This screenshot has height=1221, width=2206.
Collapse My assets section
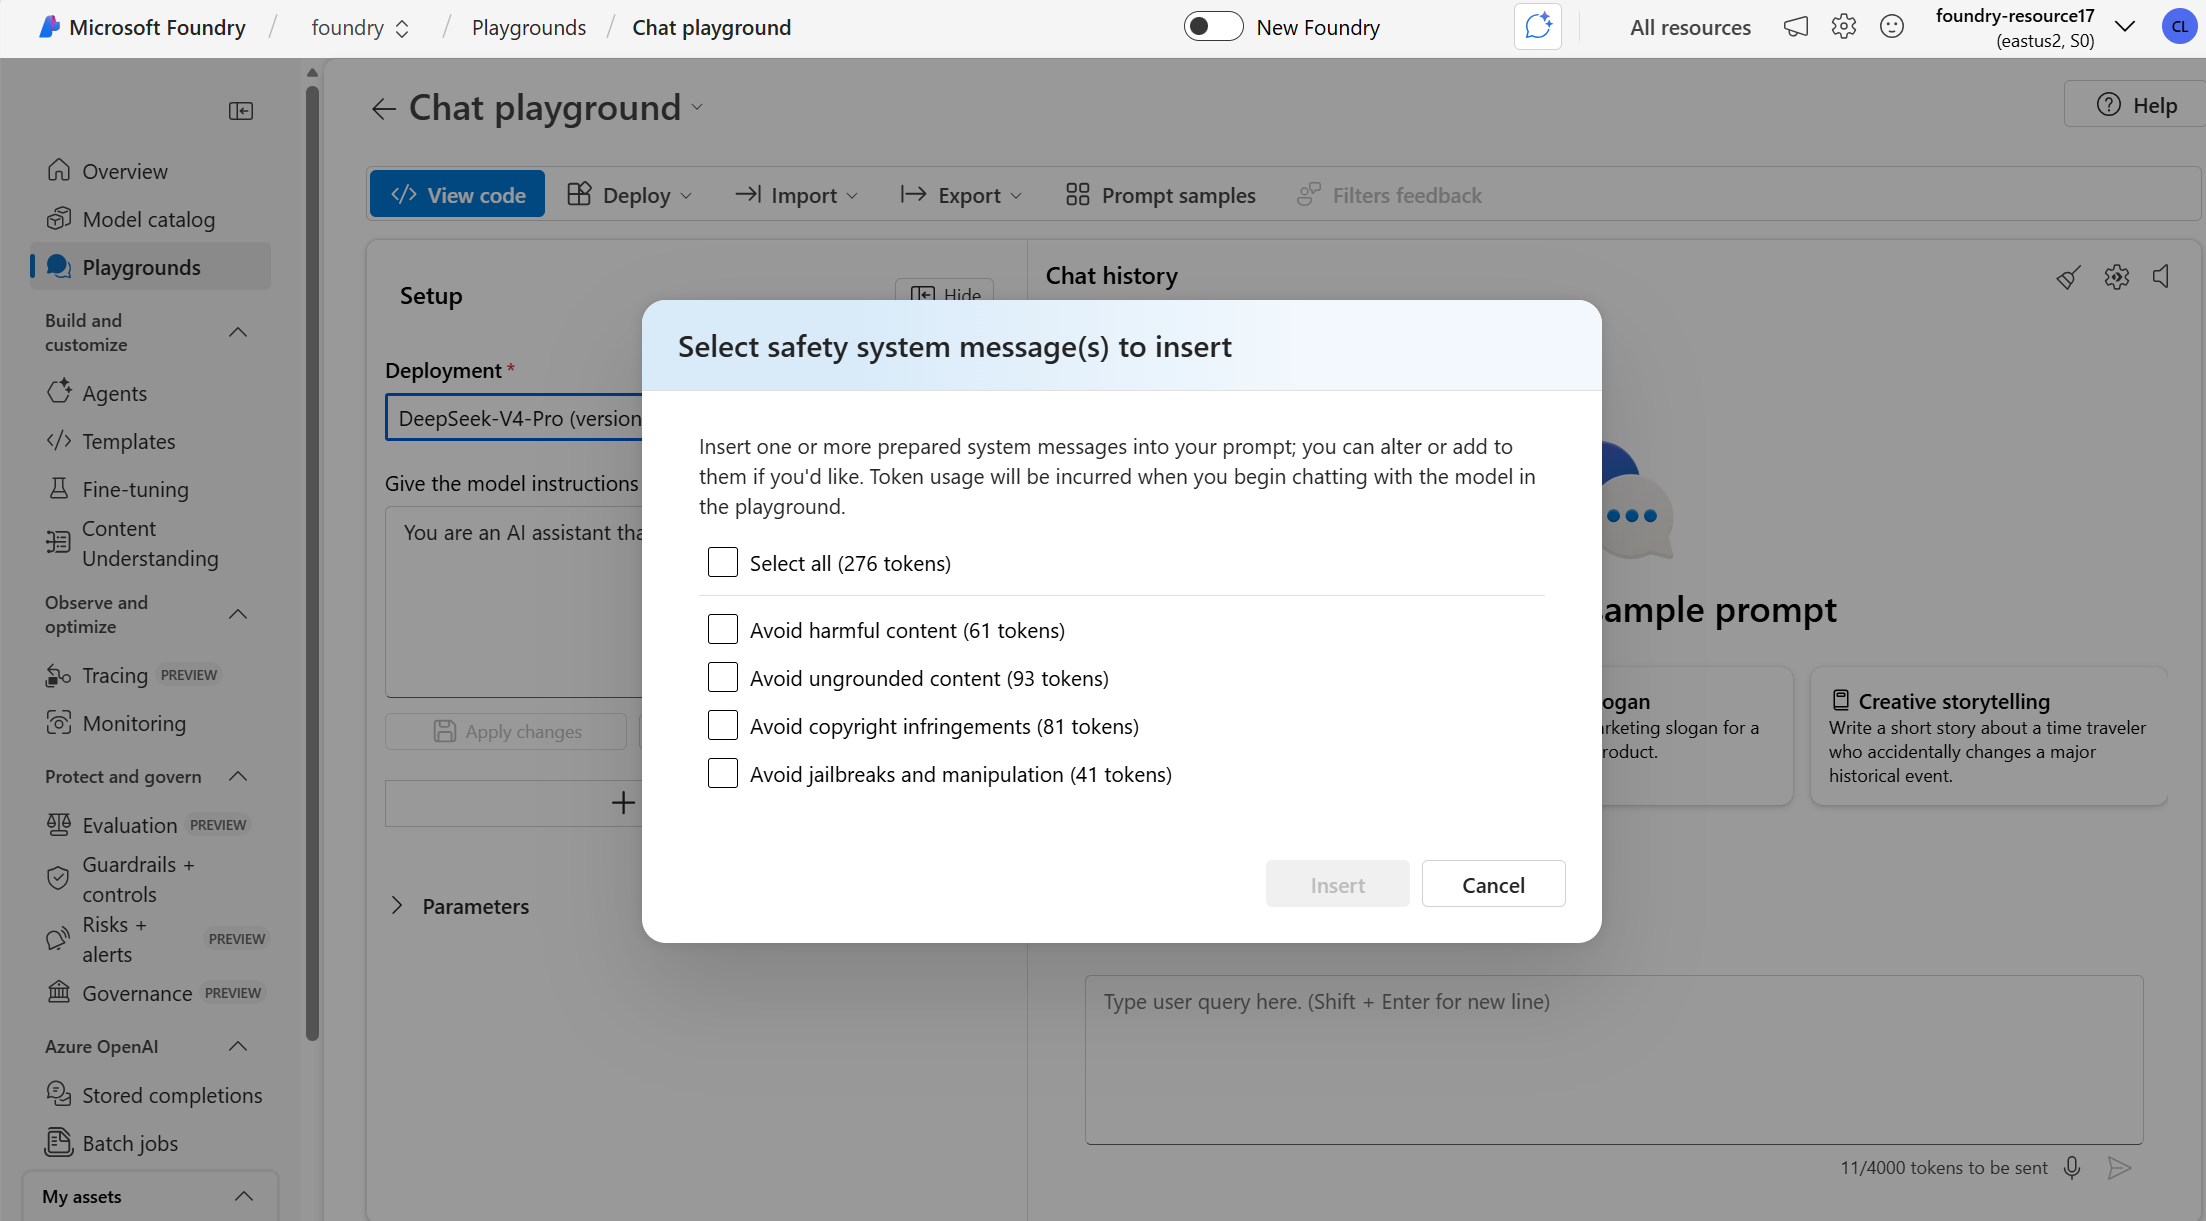(244, 1196)
